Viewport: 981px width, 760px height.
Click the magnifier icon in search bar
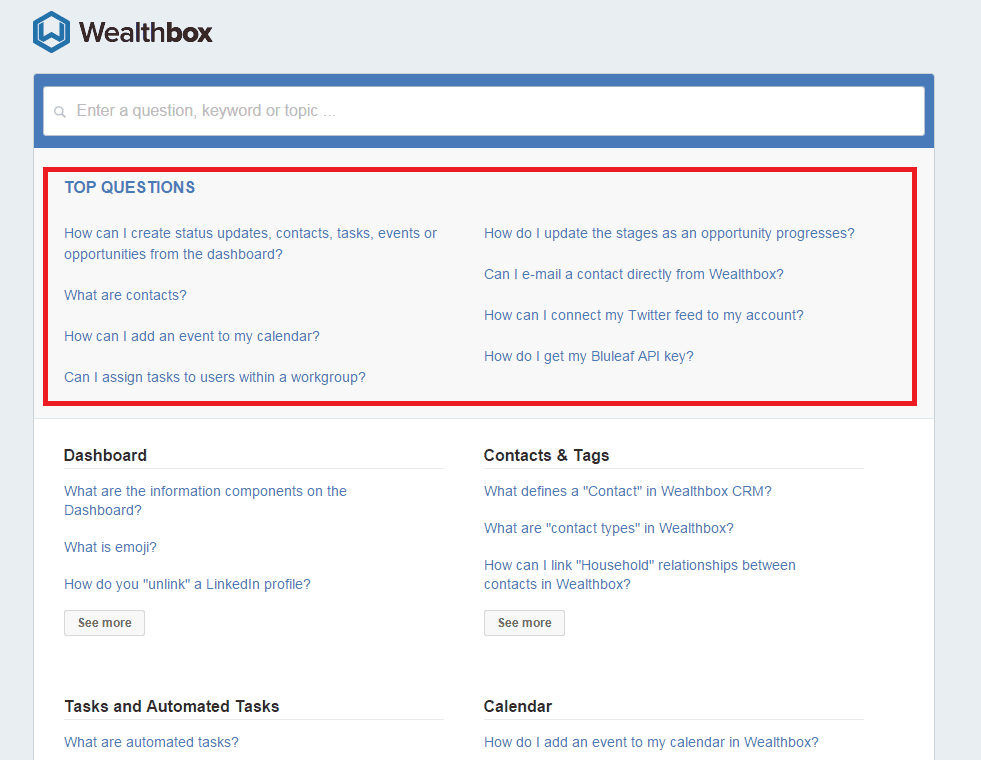[60, 111]
